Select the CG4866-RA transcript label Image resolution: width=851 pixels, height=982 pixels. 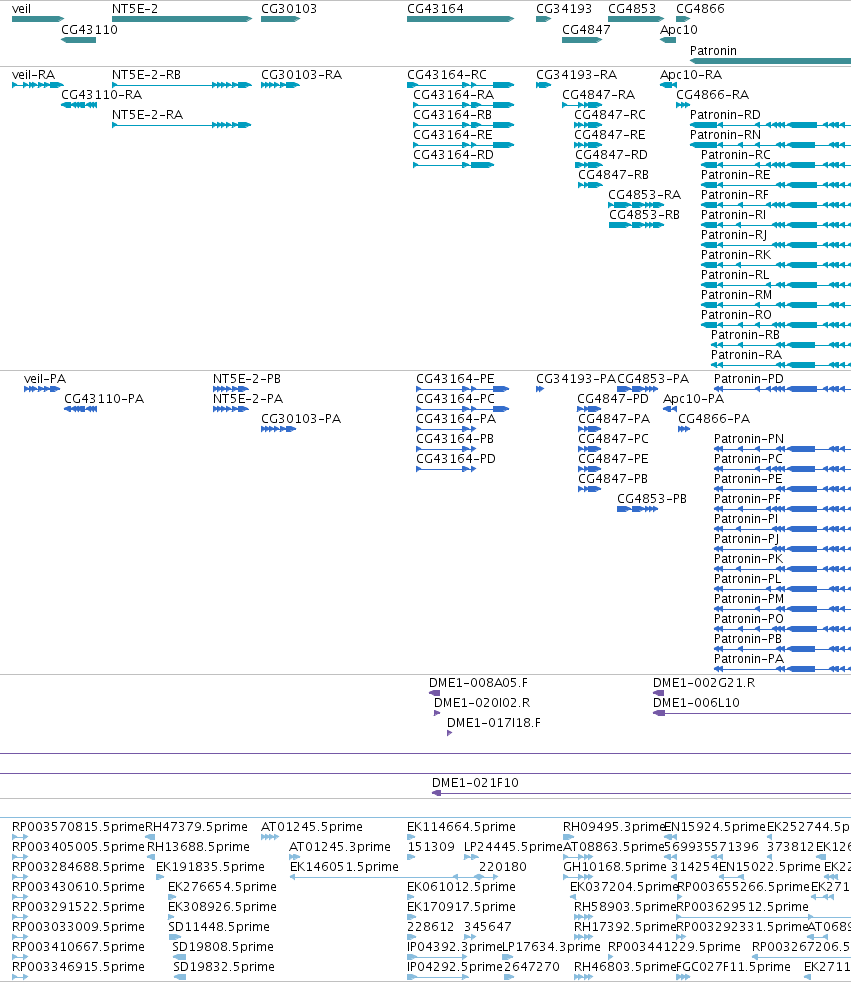coord(713,95)
